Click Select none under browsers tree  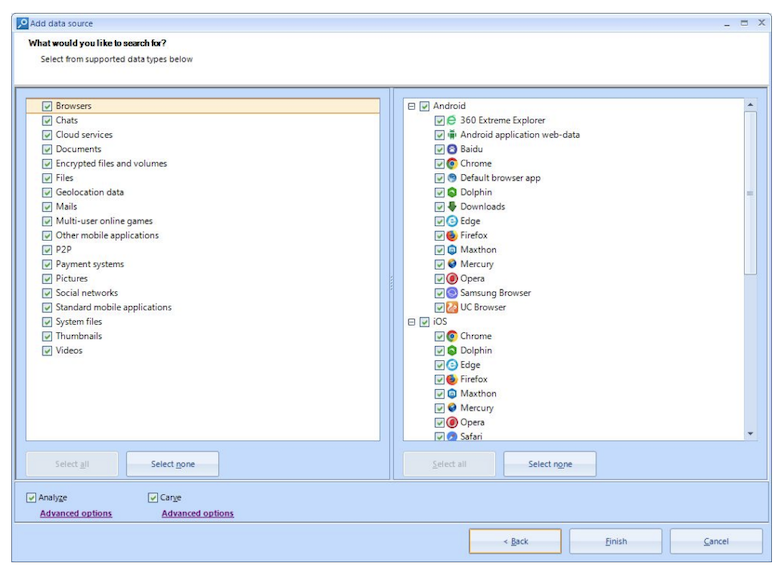tap(550, 464)
